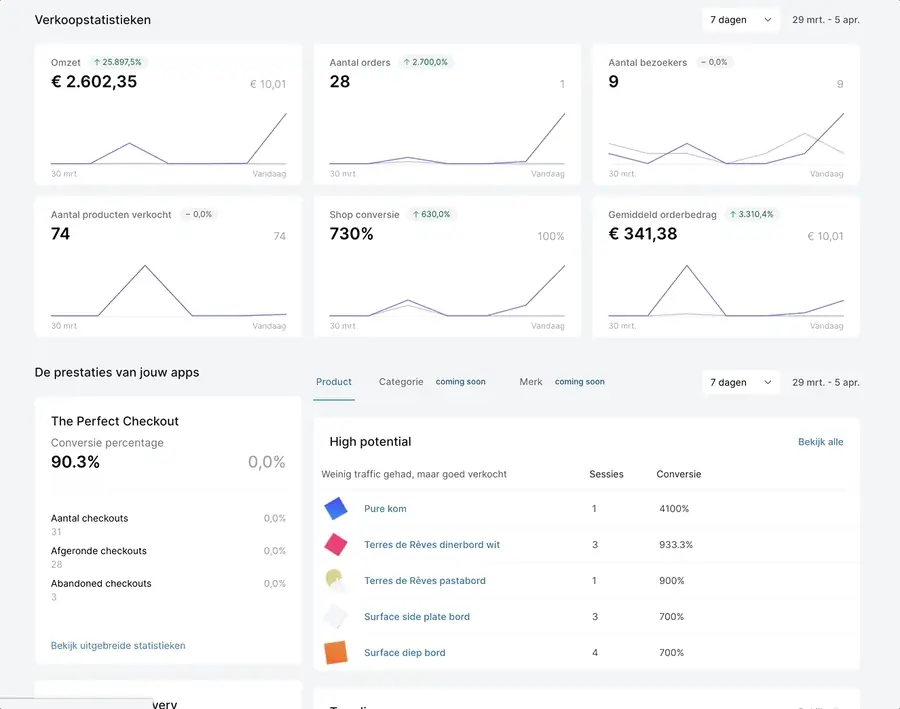The width and height of the screenshot is (900, 709).
Task: Open the top 7 dagen period dropdown
Action: click(x=740, y=20)
